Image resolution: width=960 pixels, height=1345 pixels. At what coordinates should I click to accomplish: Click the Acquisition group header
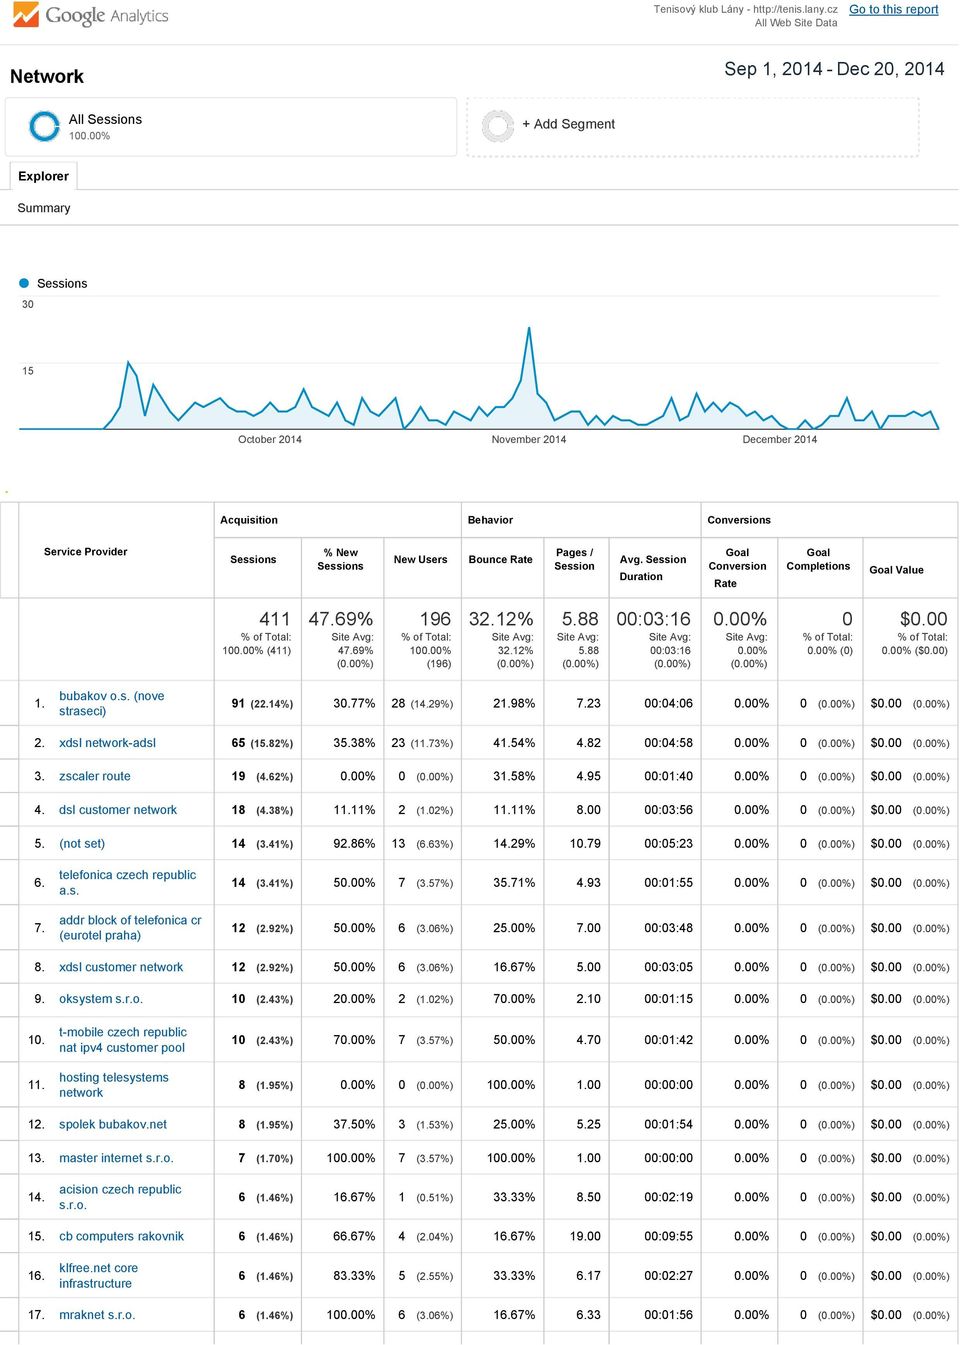click(249, 520)
